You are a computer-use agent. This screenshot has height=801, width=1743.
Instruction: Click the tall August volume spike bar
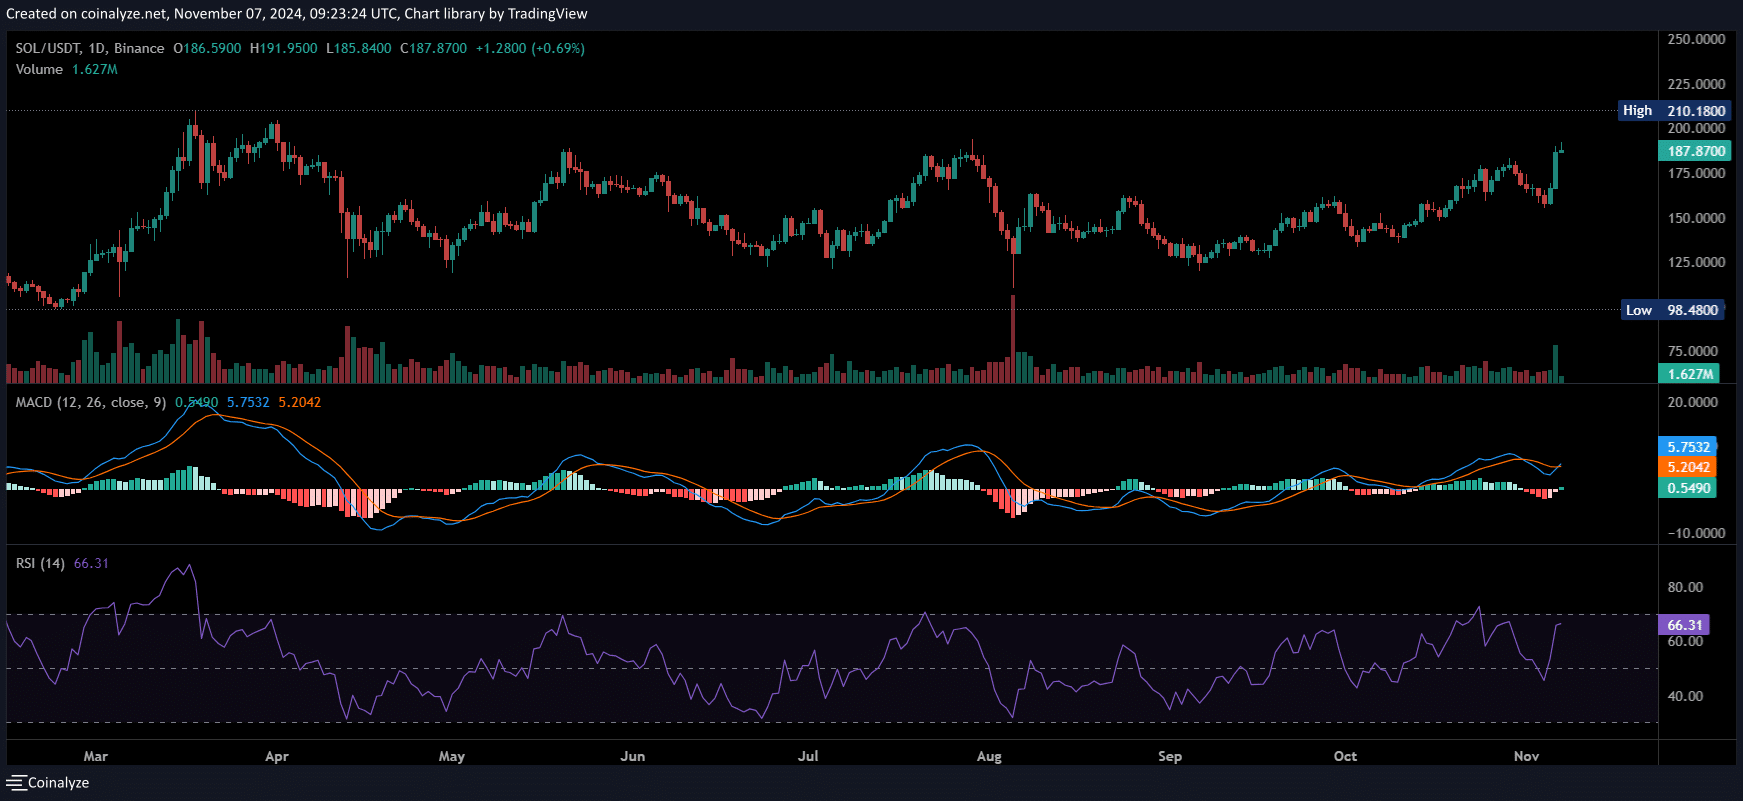[x=1013, y=339]
